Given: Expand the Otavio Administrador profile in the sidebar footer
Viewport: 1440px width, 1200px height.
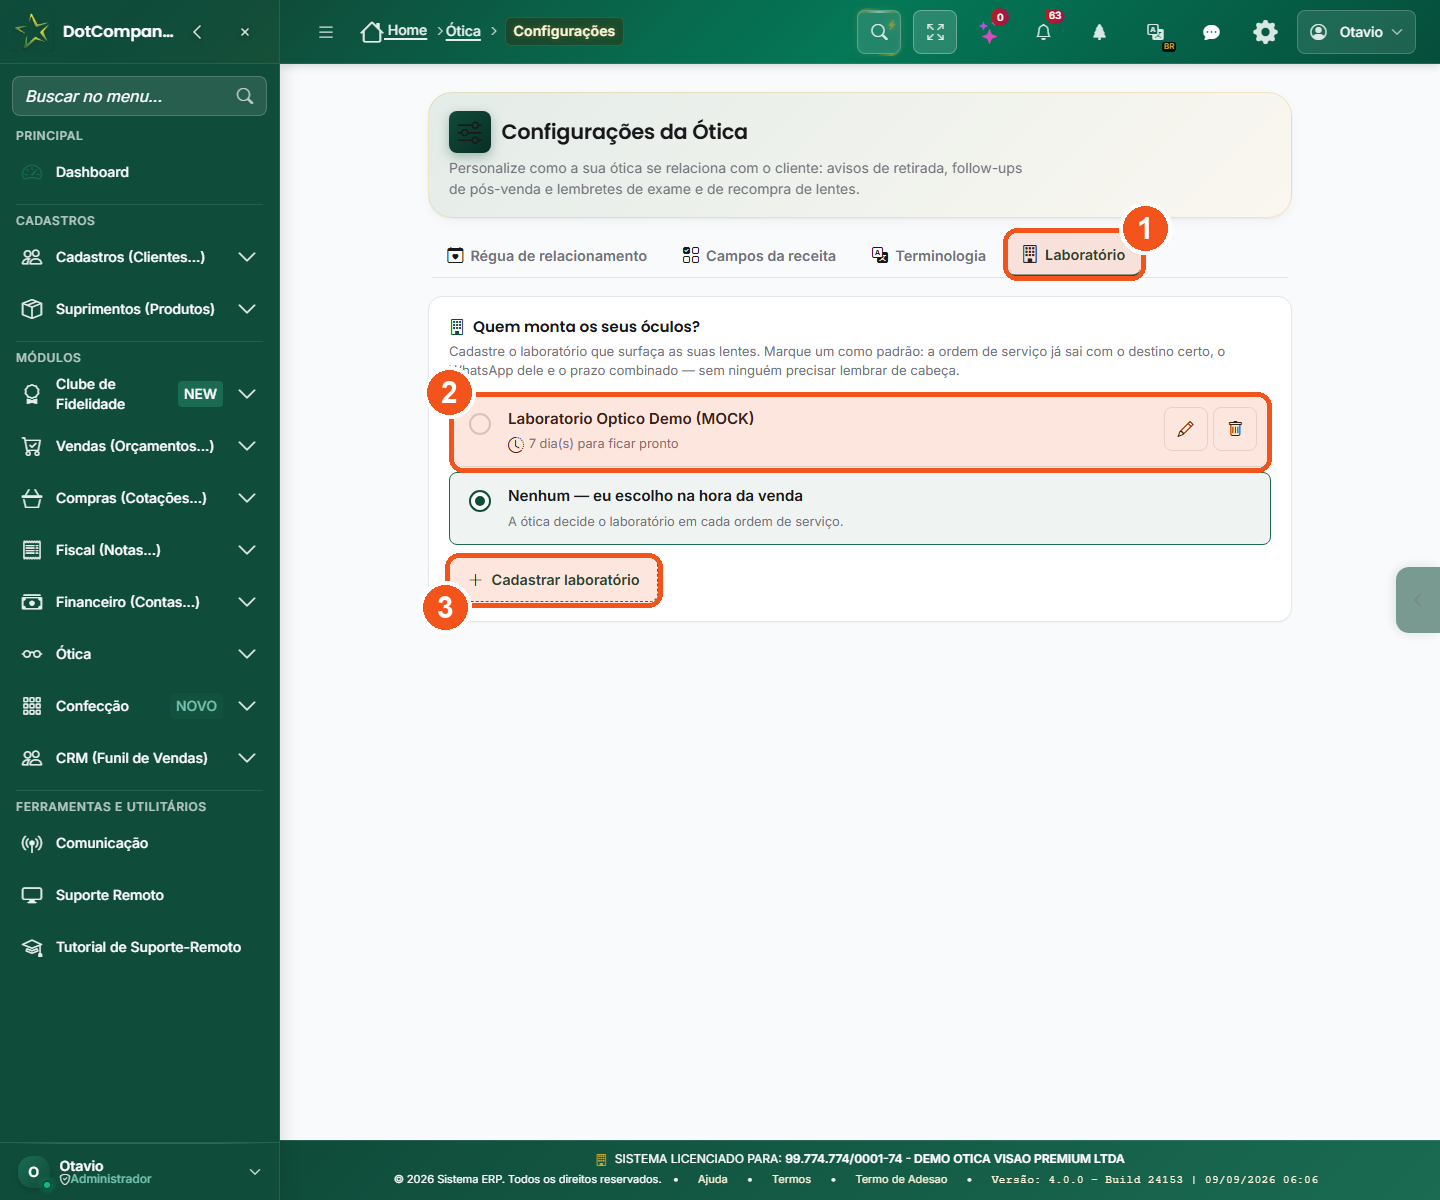Looking at the screenshot, I should [x=140, y=1172].
